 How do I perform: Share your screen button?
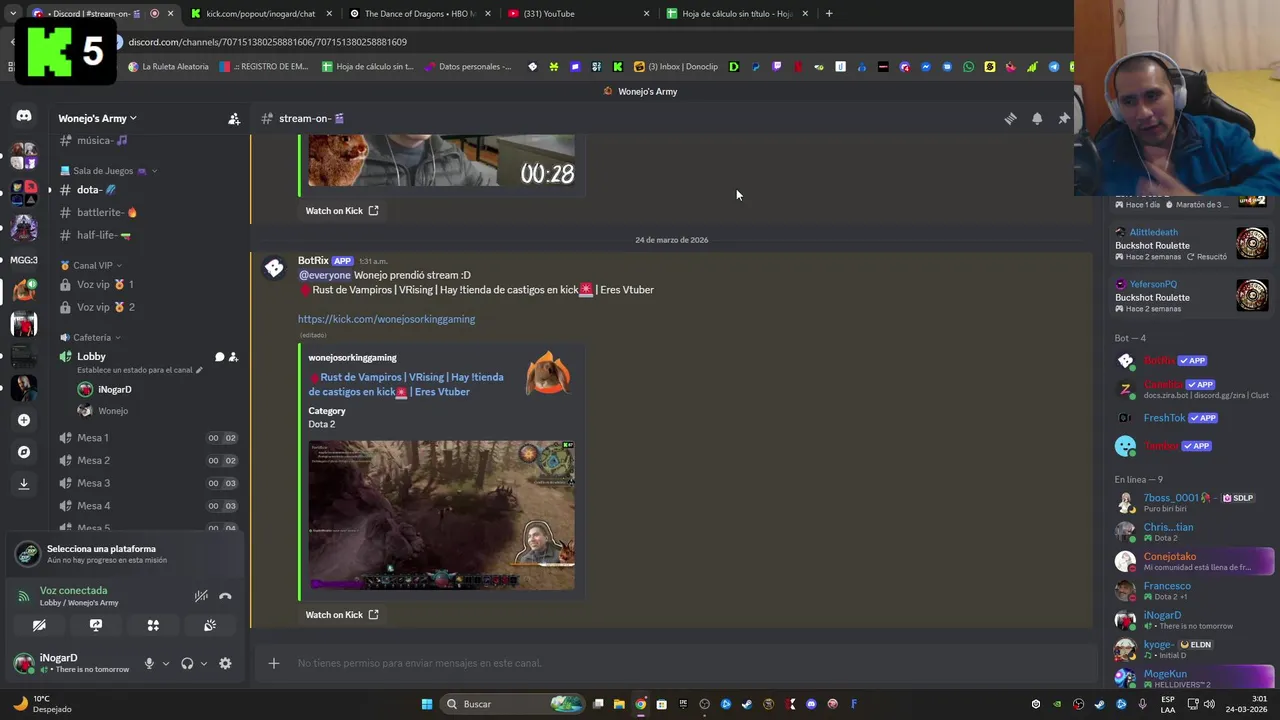(x=96, y=625)
